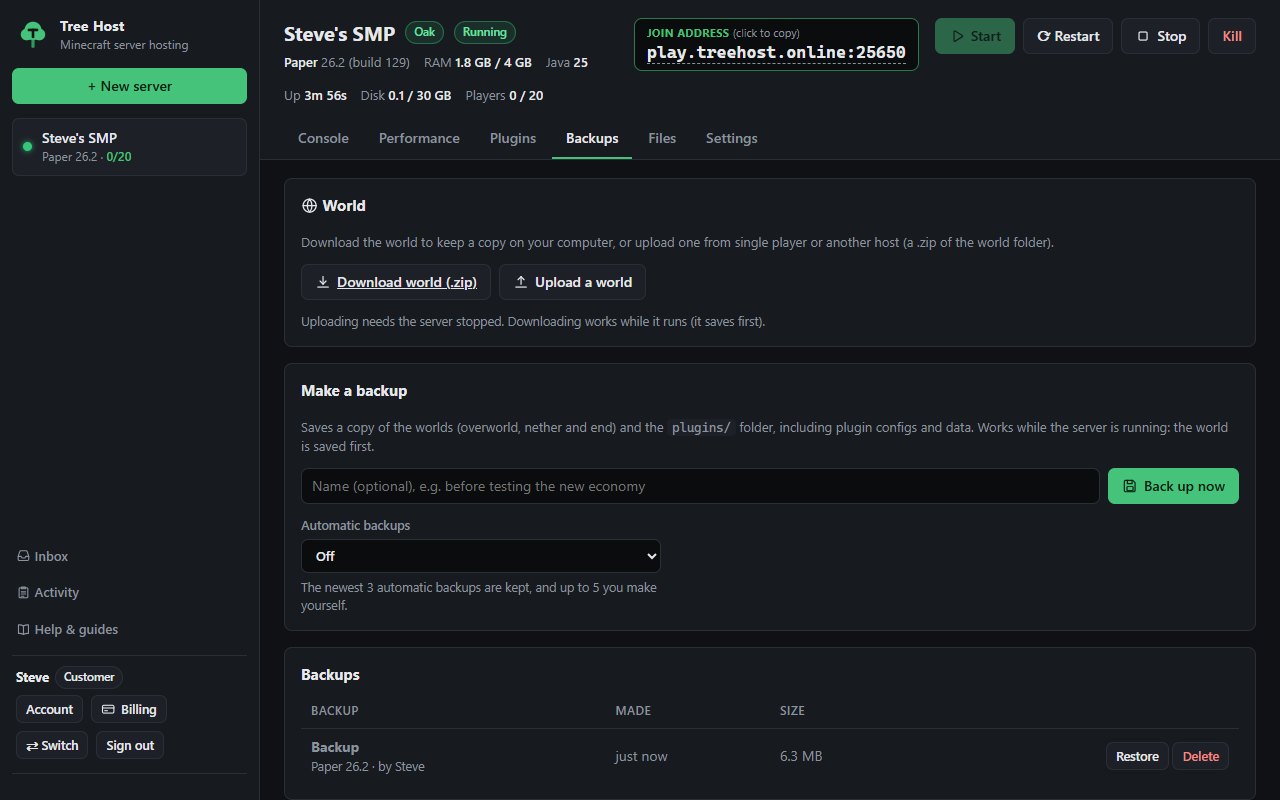Click the 'just now' made cell
The height and width of the screenshot is (800, 1280).
point(641,756)
